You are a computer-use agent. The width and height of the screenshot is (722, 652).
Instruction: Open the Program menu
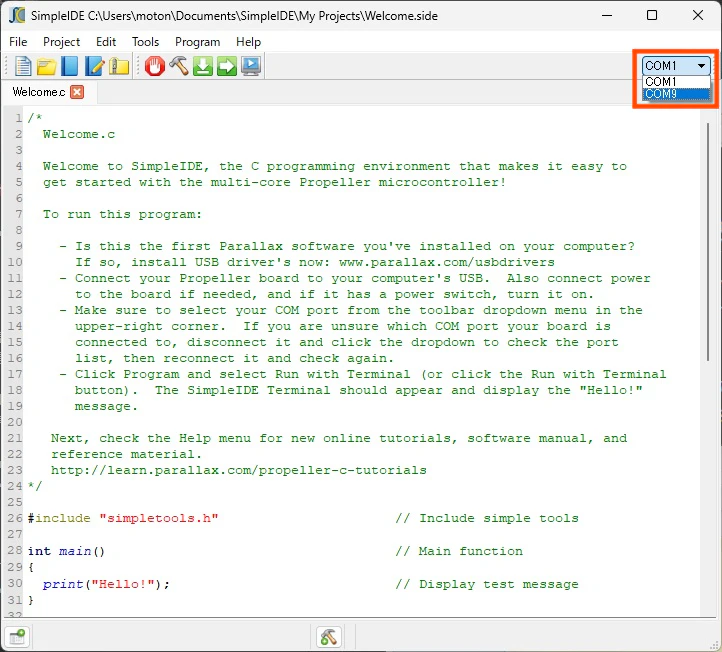(x=198, y=42)
